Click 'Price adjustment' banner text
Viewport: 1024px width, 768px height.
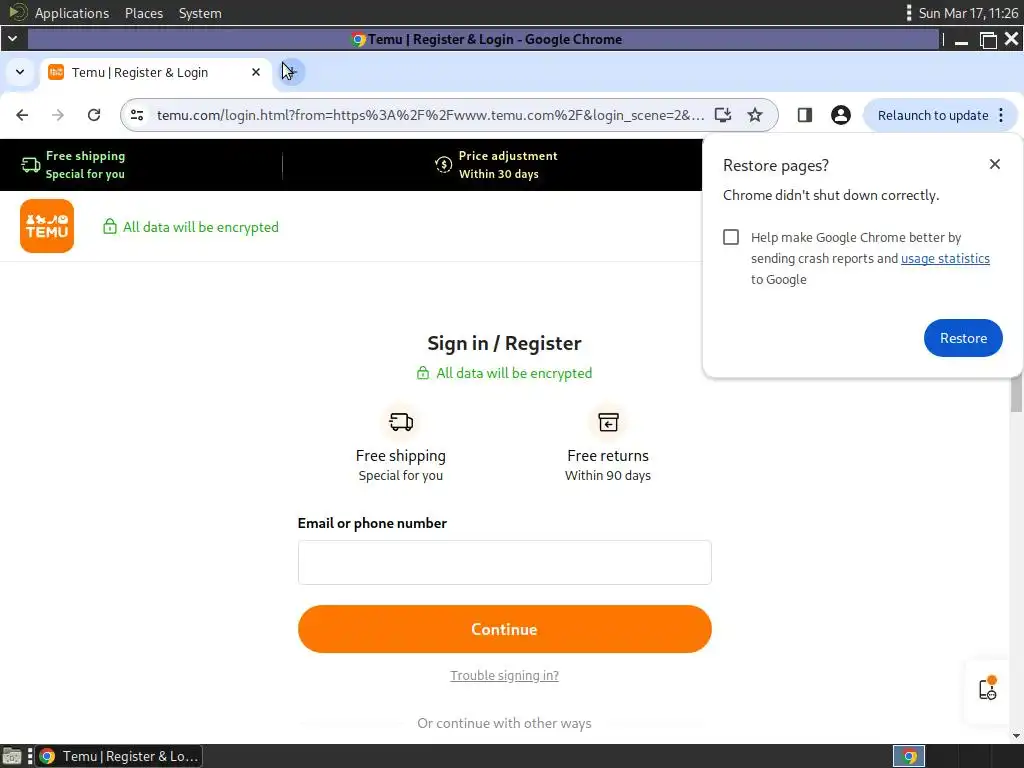click(x=508, y=155)
